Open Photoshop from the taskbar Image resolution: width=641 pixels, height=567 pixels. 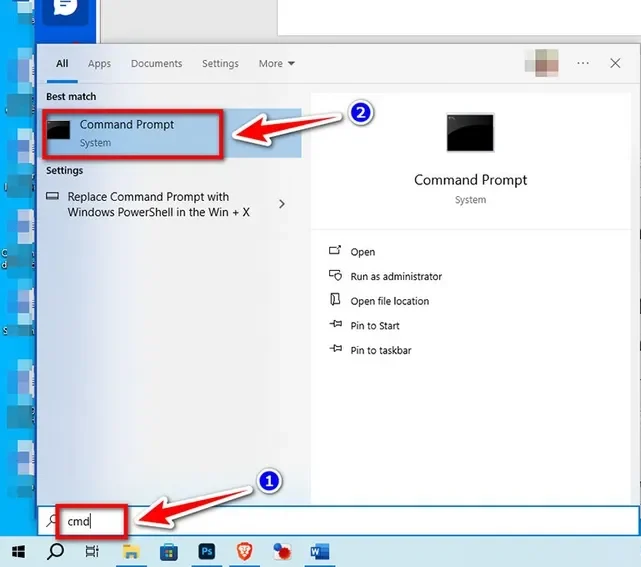(206, 551)
